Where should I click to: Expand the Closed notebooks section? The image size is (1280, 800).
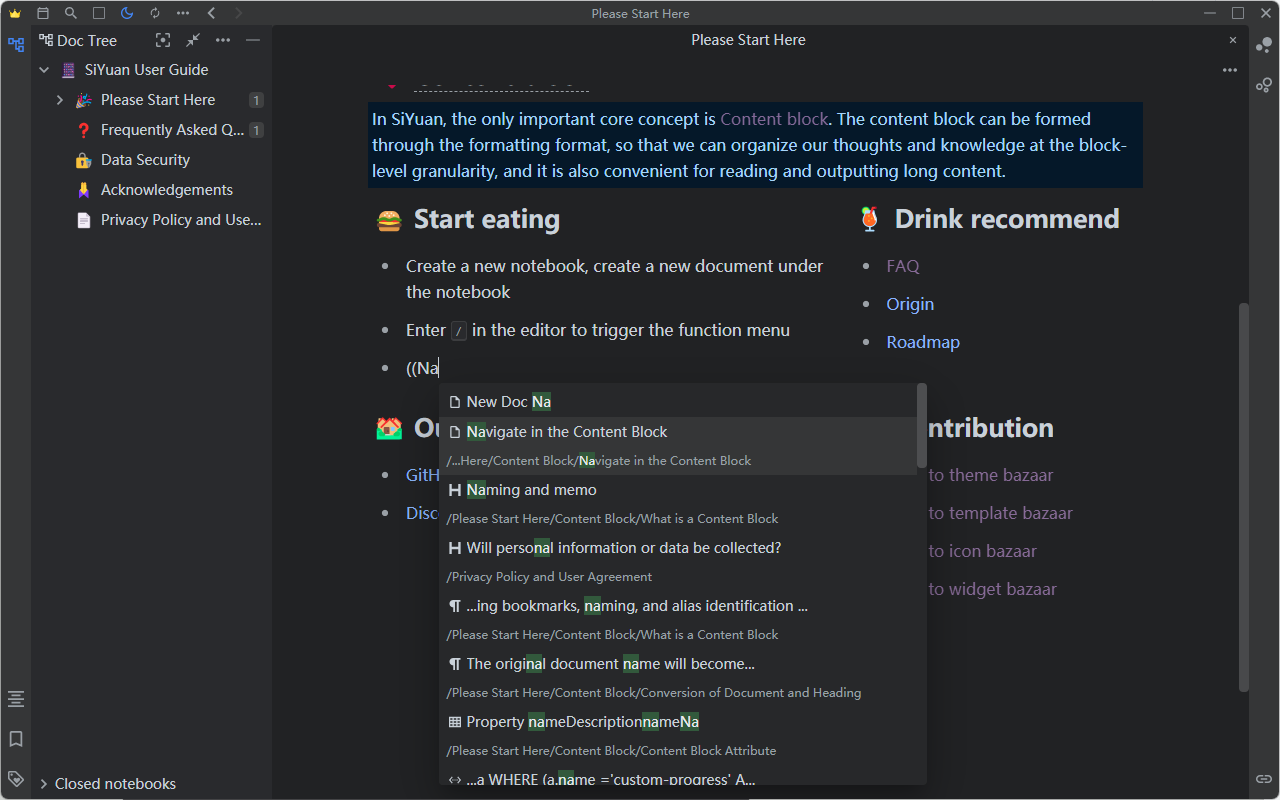click(44, 784)
